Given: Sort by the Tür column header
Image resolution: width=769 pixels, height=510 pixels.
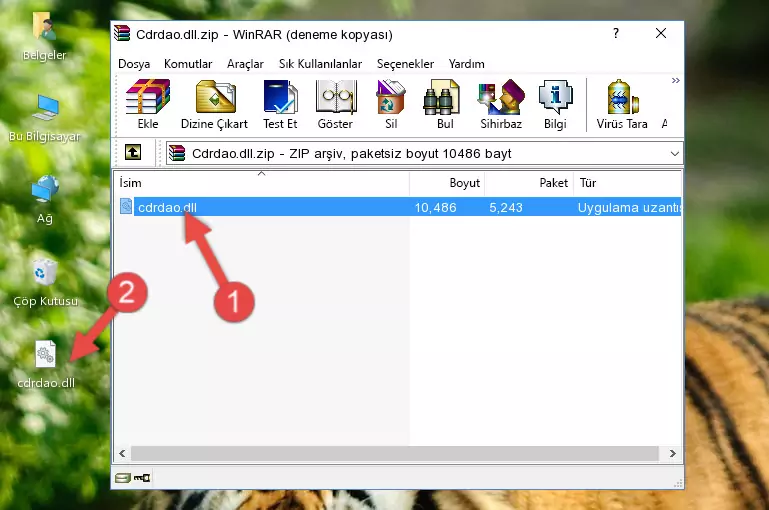Looking at the screenshot, I should [x=627, y=183].
